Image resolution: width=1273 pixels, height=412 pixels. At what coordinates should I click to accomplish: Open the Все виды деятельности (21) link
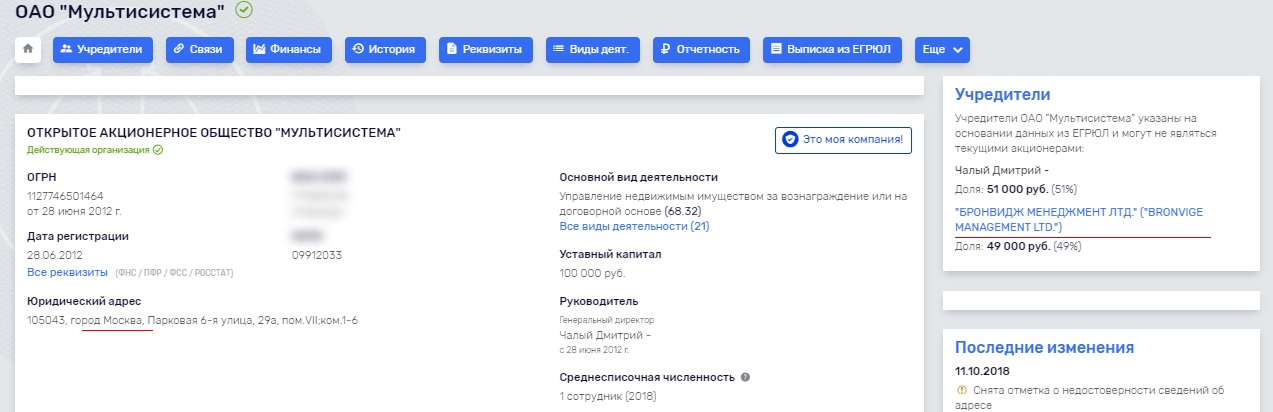[634, 226]
